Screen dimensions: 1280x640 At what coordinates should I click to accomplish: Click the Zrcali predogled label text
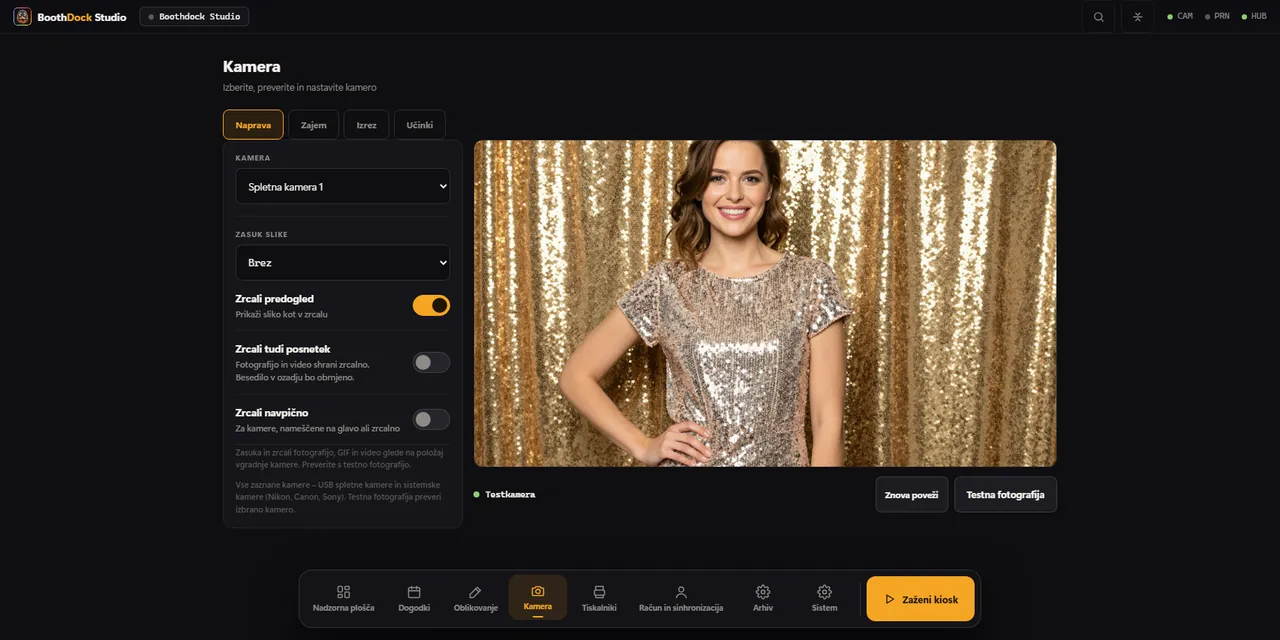click(275, 298)
